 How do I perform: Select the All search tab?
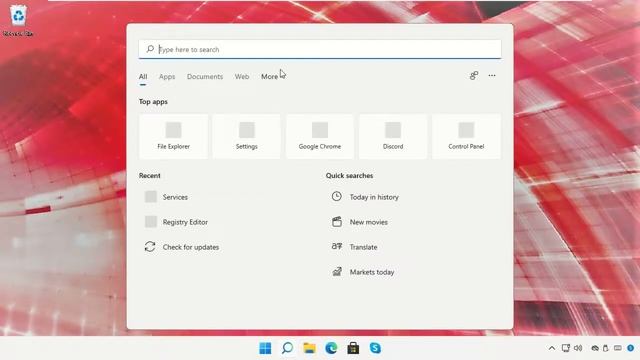click(x=143, y=76)
